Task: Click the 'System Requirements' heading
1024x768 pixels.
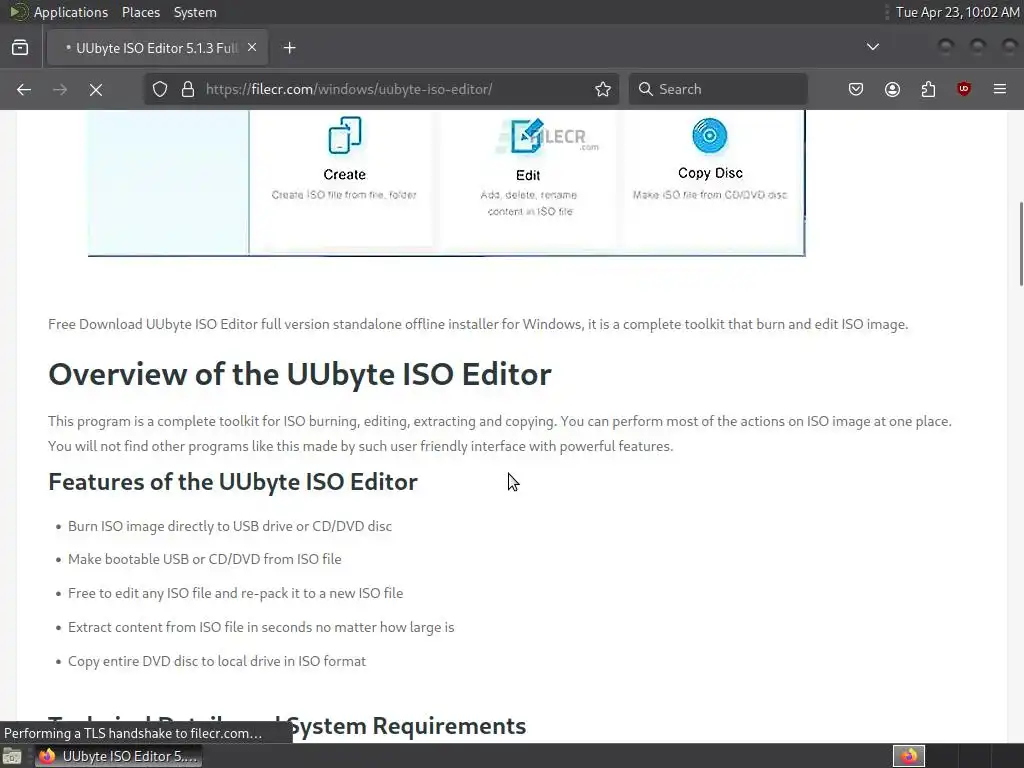Action: pos(406,726)
